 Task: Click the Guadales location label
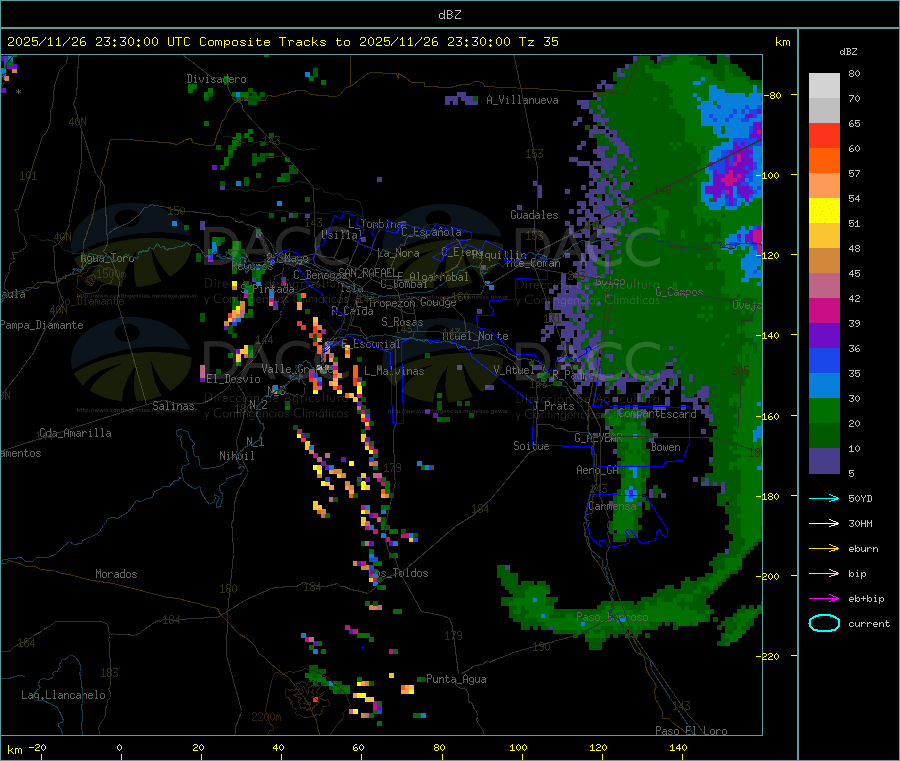coord(534,215)
